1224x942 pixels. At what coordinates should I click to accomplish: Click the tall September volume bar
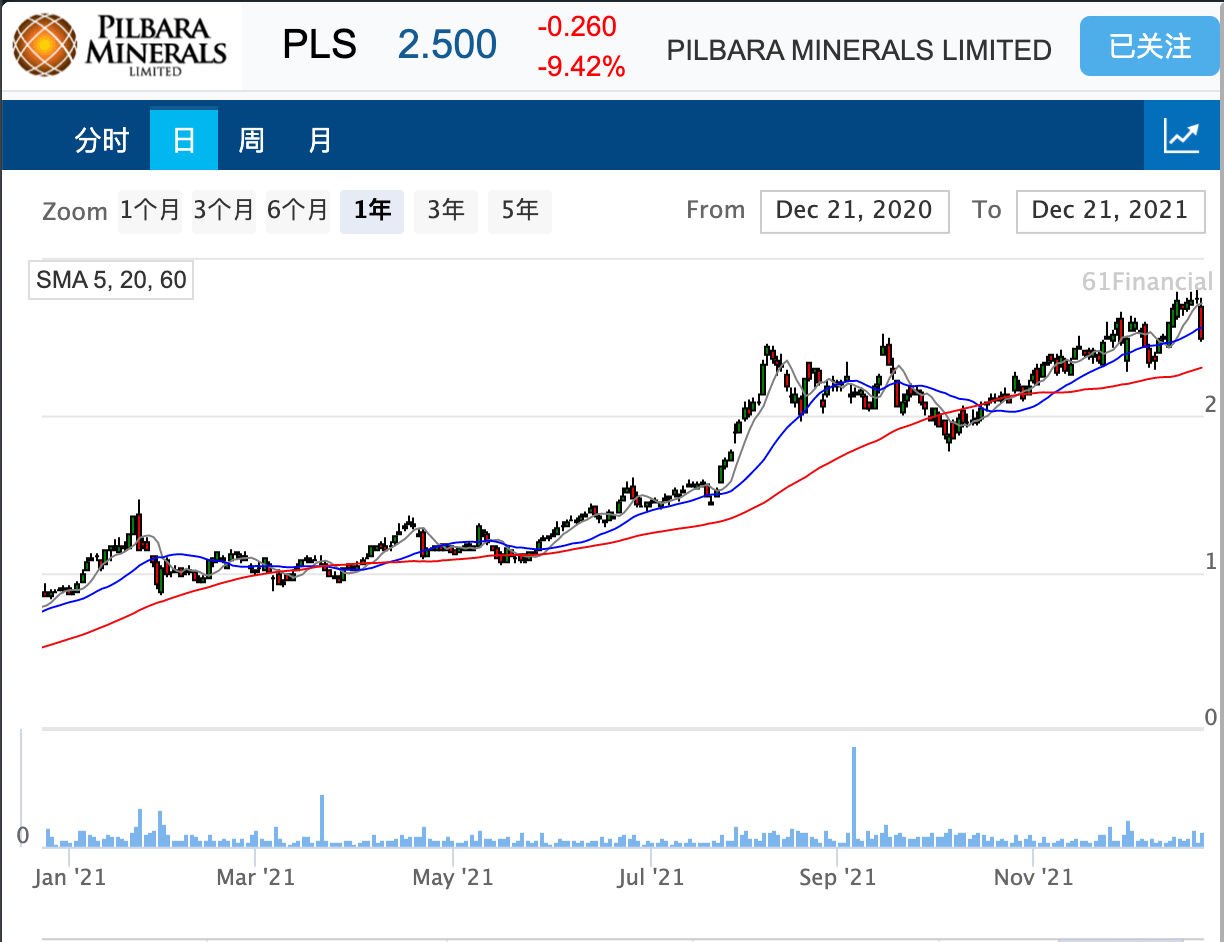coord(854,797)
